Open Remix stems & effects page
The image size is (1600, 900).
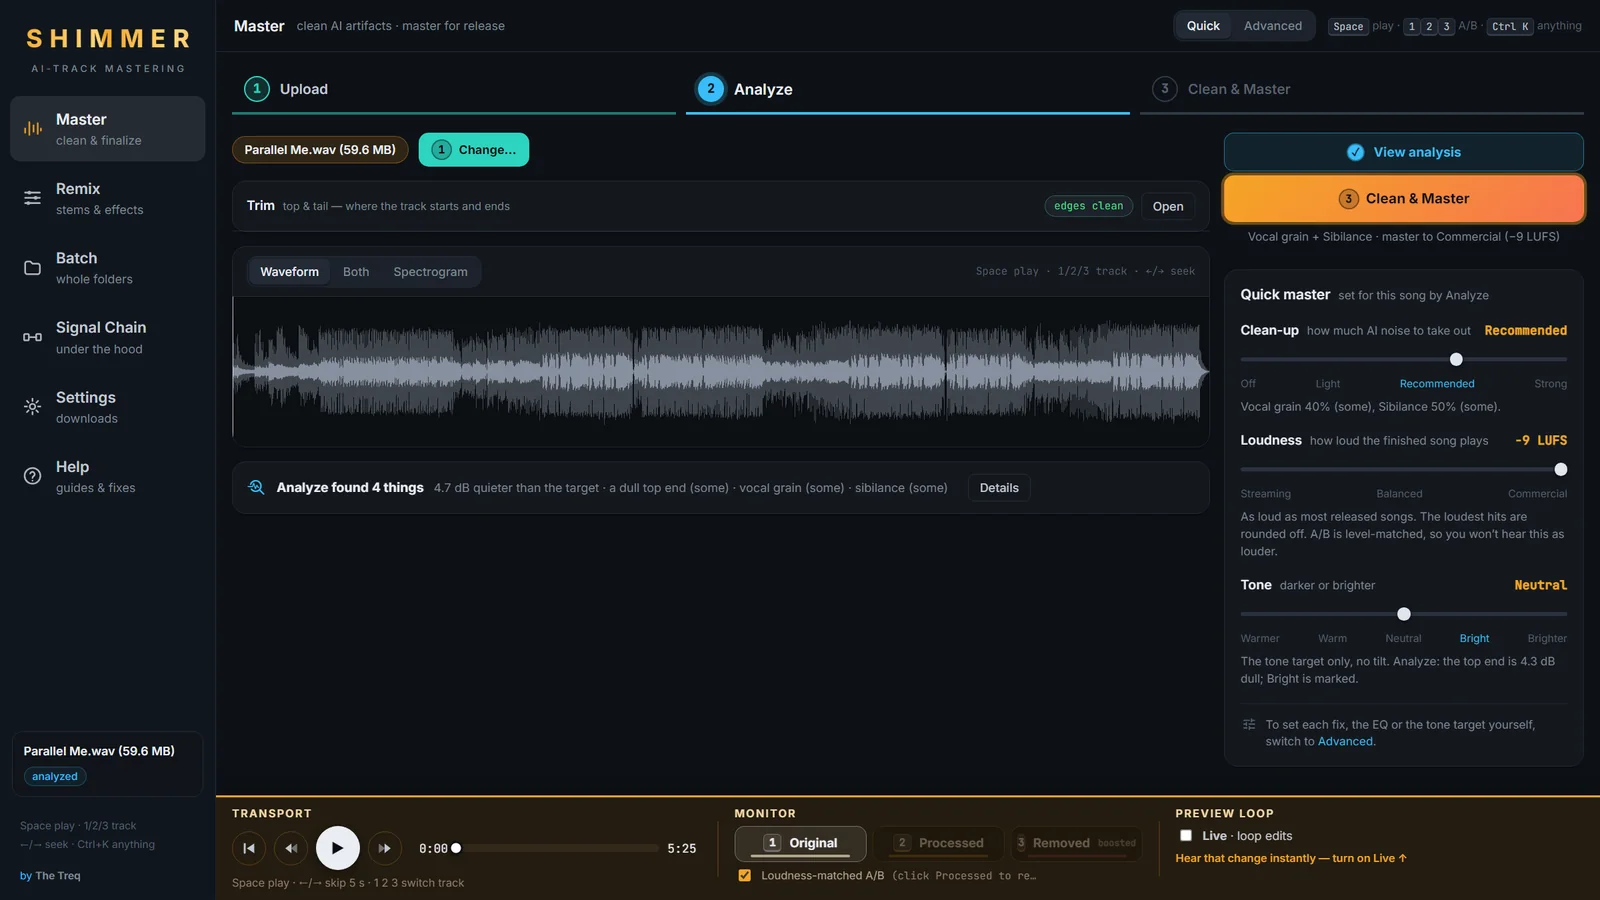tap(108, 198)
